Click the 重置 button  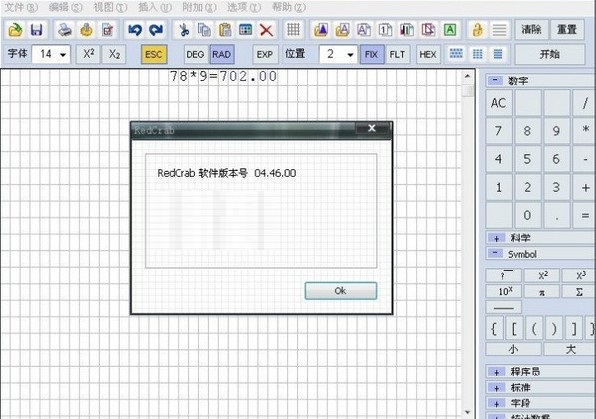[x=567, y=30]
